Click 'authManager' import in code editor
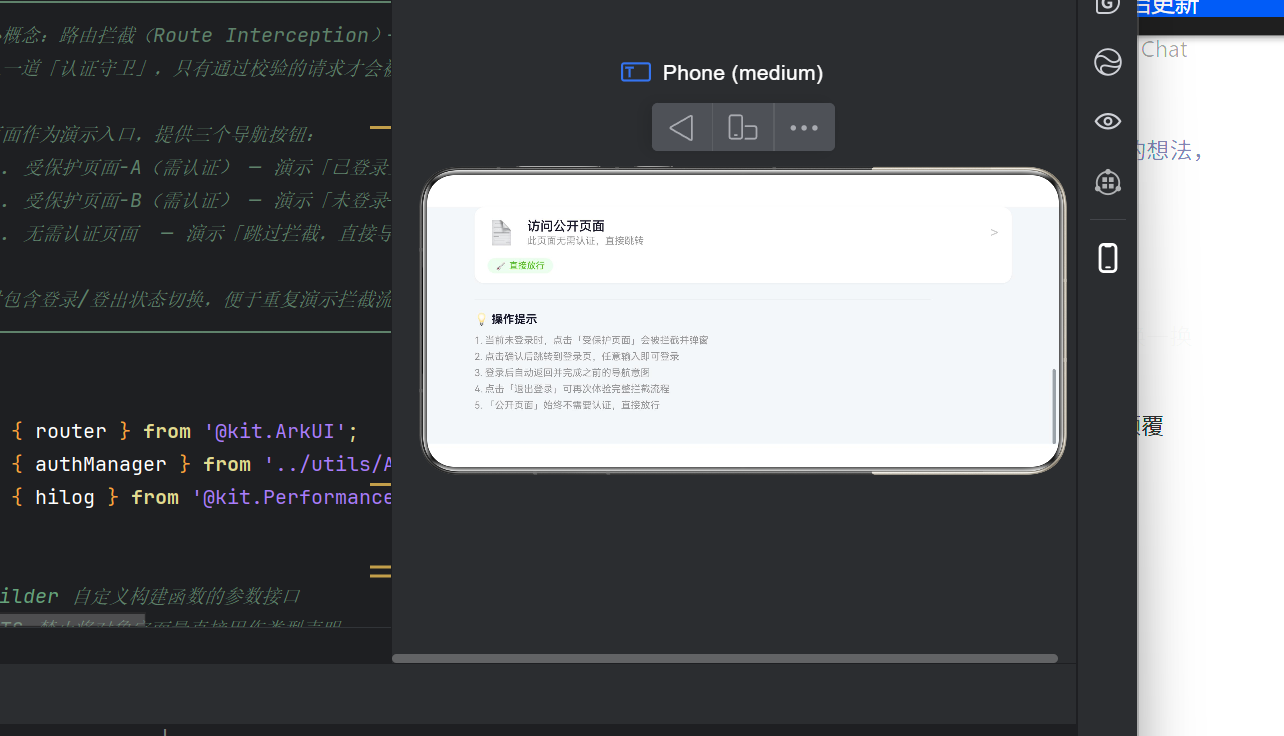This screenshot has height=736, width=1284. [x=101, y=464]
